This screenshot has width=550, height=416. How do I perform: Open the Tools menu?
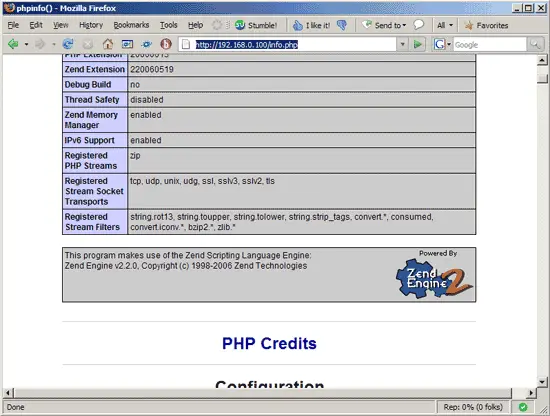[169, 25]
